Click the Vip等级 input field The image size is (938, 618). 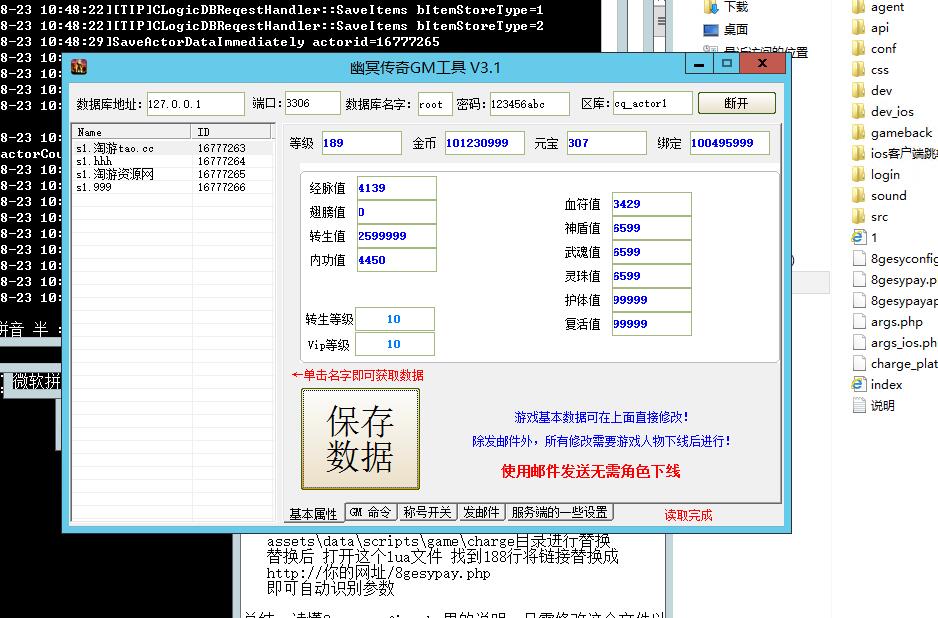(x=394, y=344)
